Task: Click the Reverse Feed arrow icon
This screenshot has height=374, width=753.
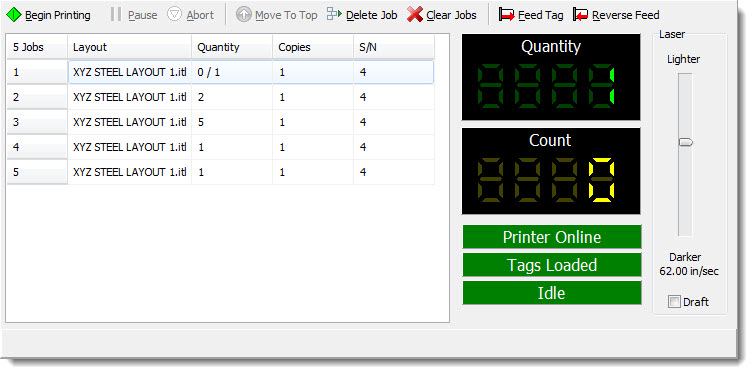Action: [x=581, y=15]
